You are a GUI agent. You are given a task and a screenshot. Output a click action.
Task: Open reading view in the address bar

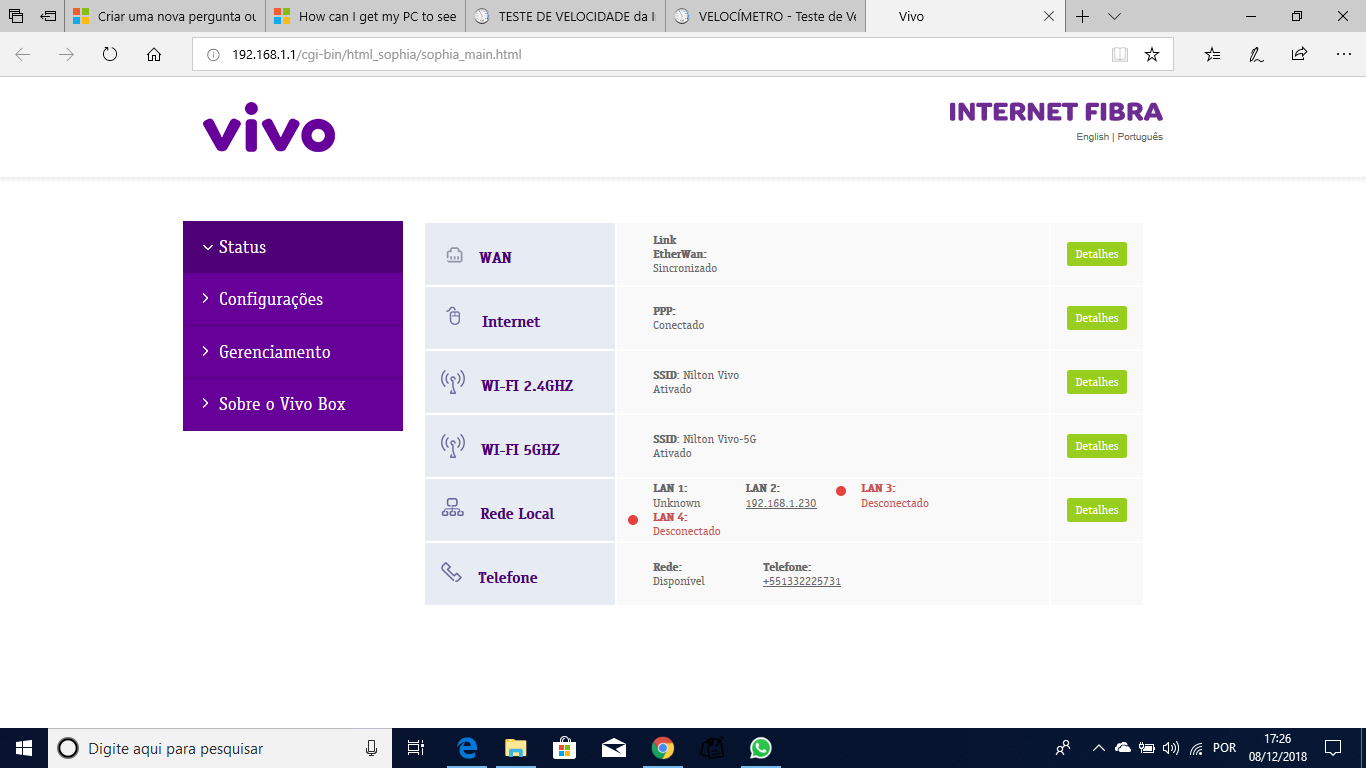pyautogui.click(x=1120, y=54)
